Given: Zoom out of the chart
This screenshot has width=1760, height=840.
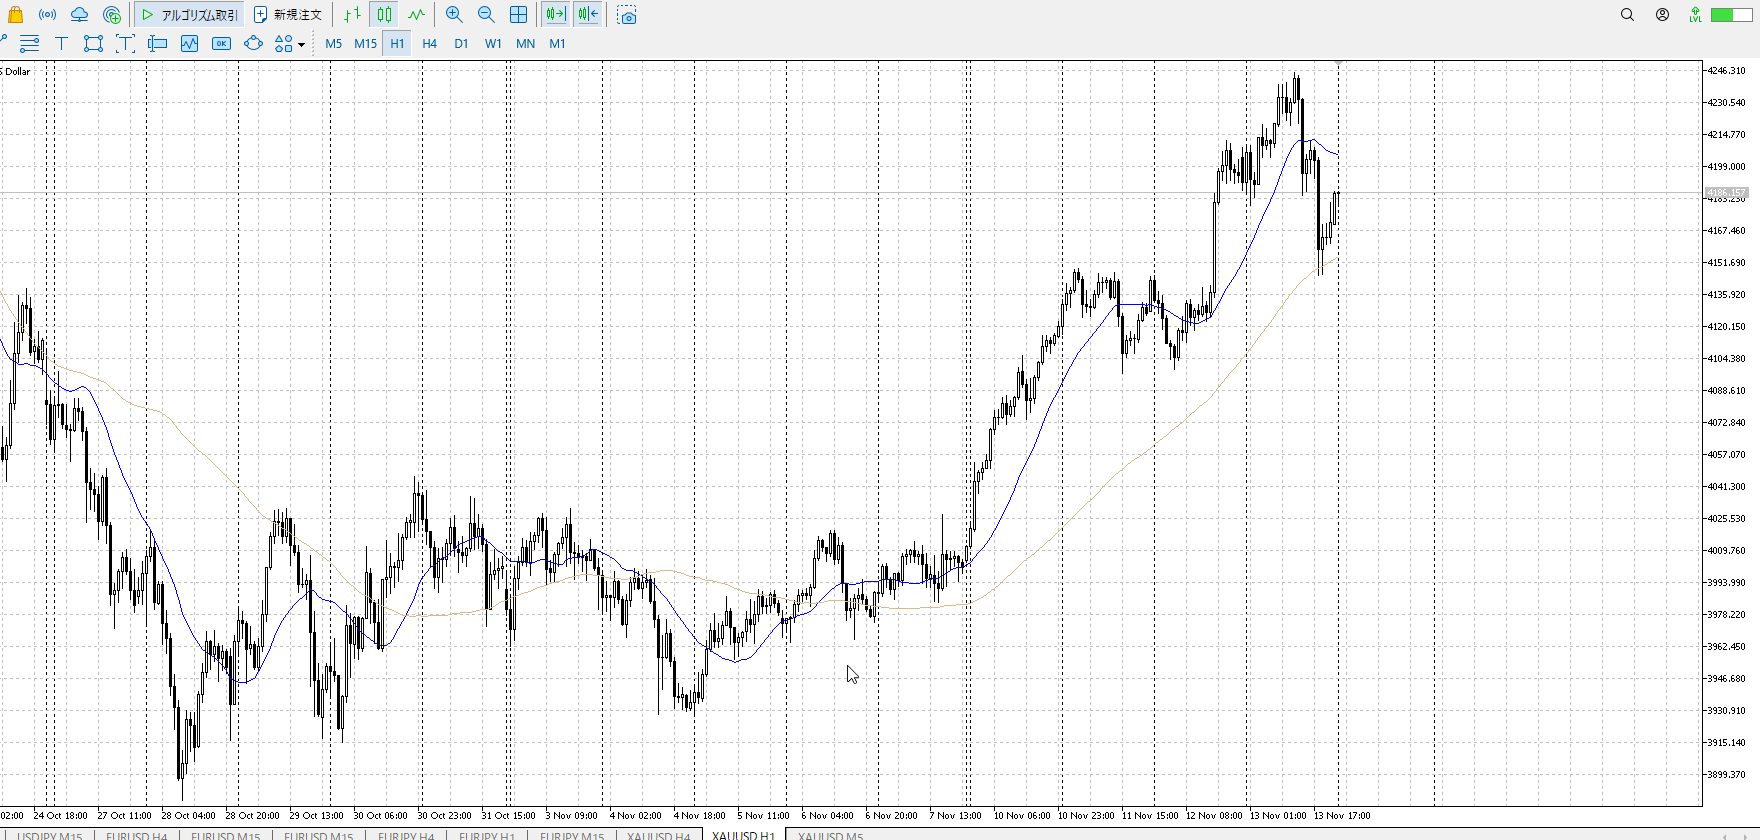Looking at the screenshot, I should click(486, 15).
